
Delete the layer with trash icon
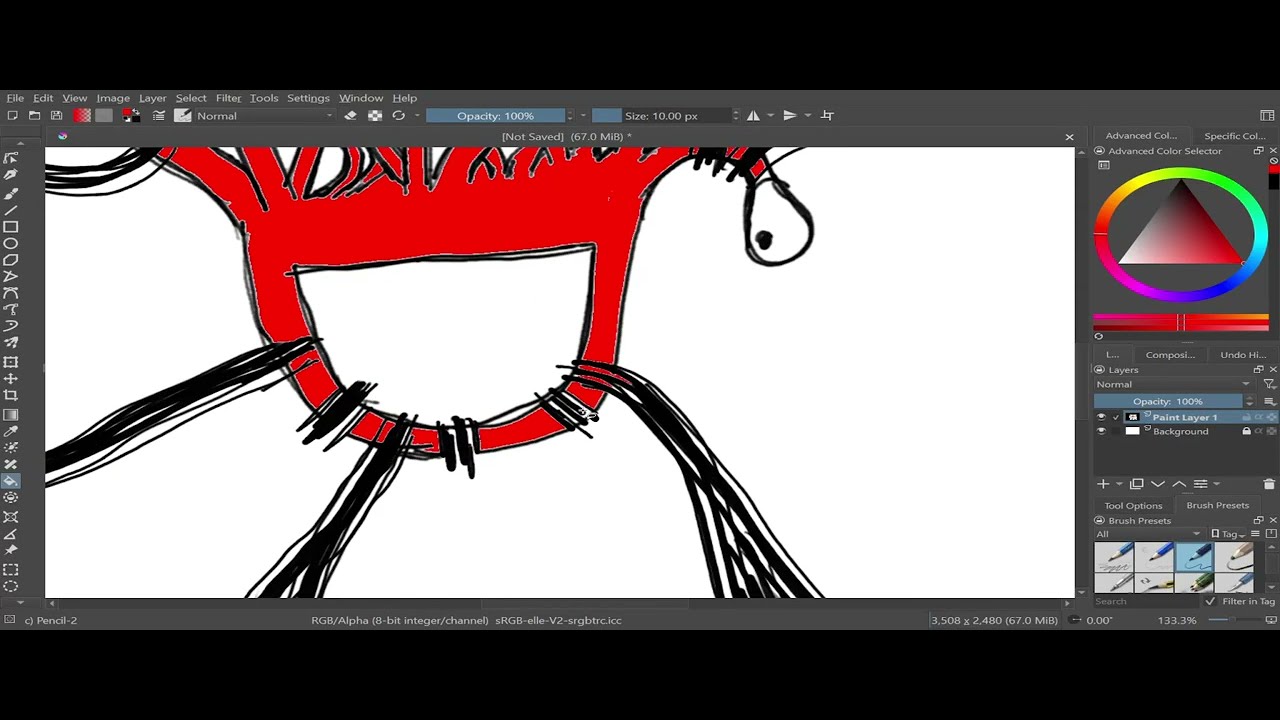pyautogui.click(x=1269, y=484)
